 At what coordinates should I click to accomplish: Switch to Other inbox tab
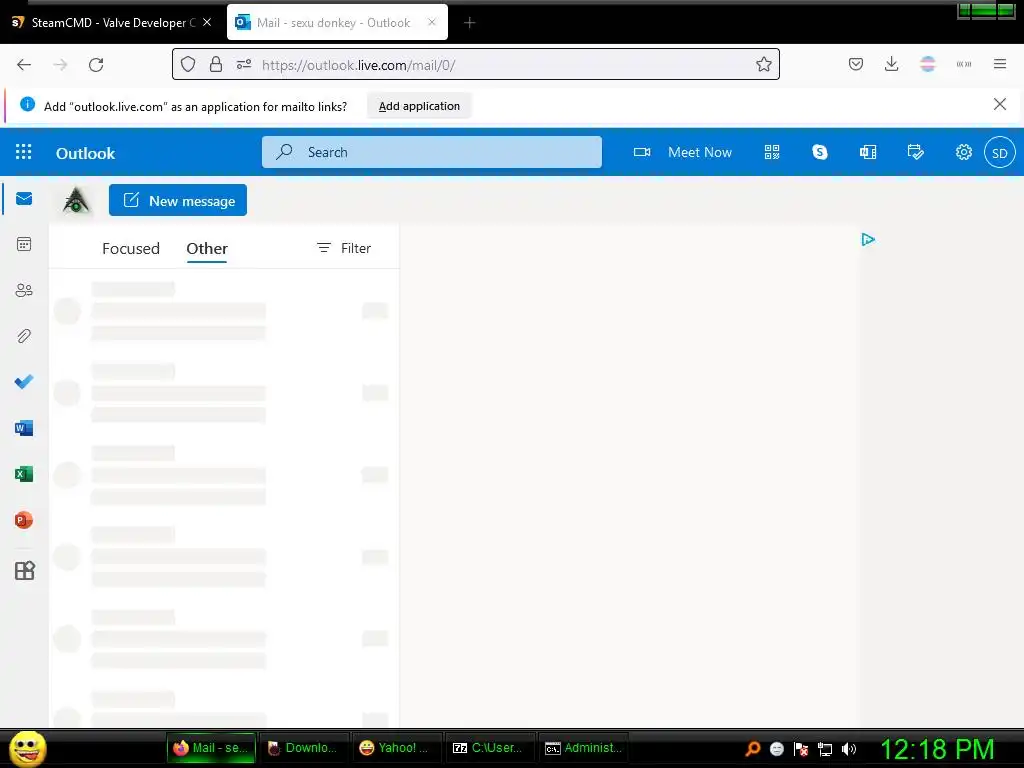point(207,248)
